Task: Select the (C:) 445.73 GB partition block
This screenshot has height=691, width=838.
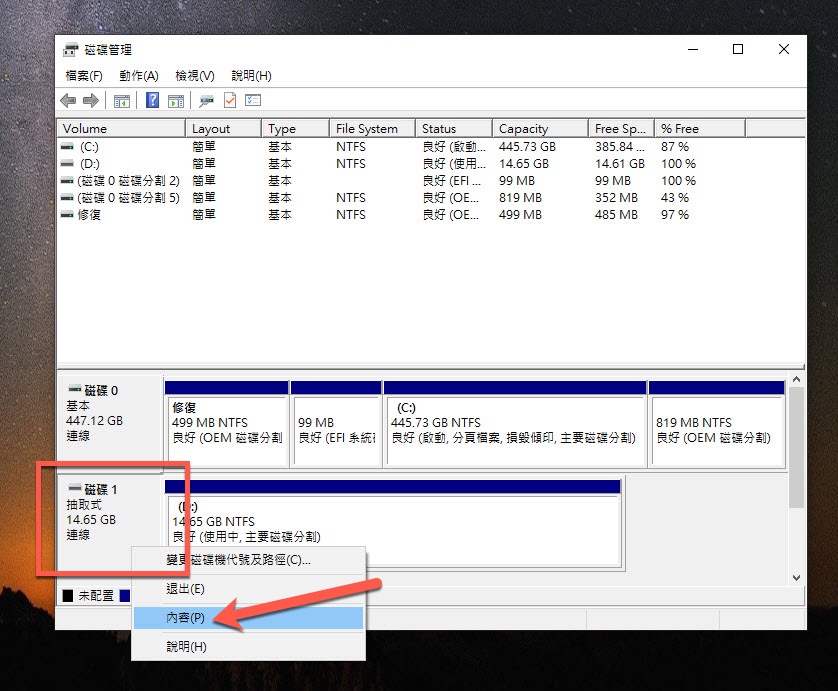Action: [513, 423]
